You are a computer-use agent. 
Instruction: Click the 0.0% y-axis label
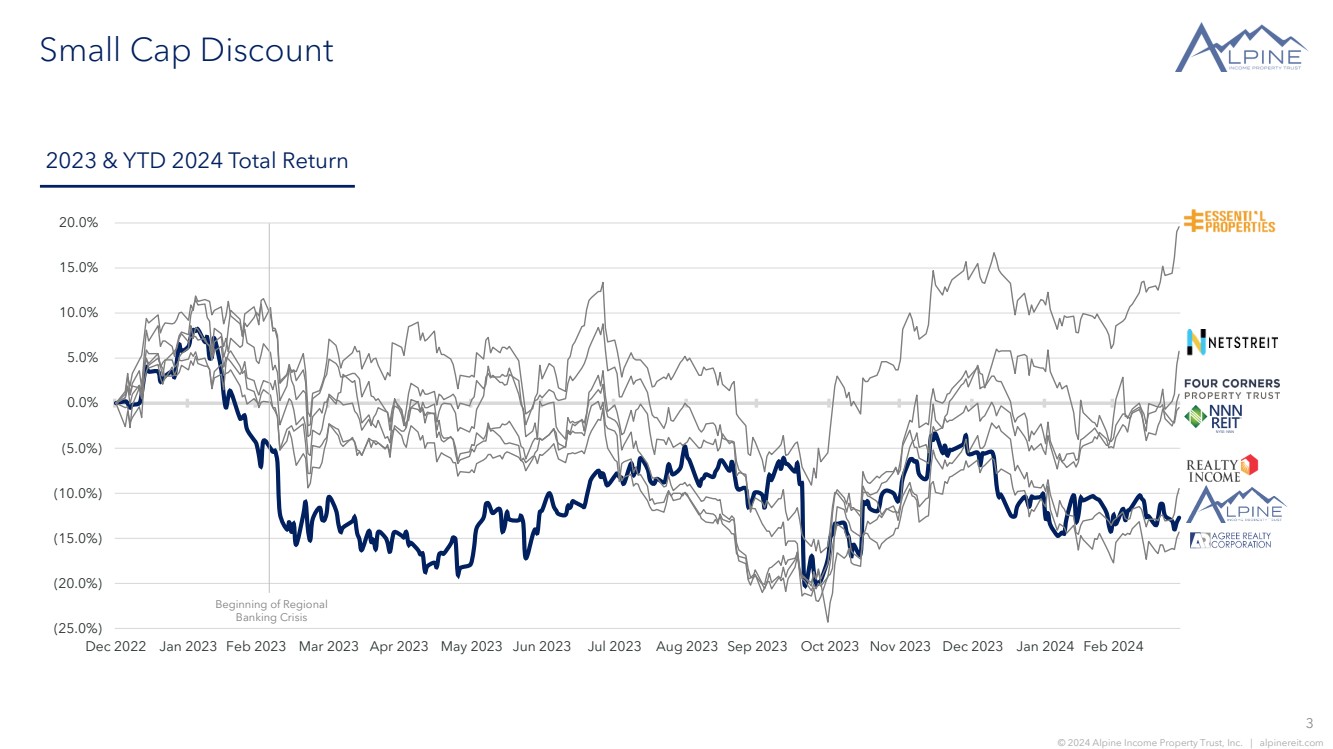(x=82, y=403)
